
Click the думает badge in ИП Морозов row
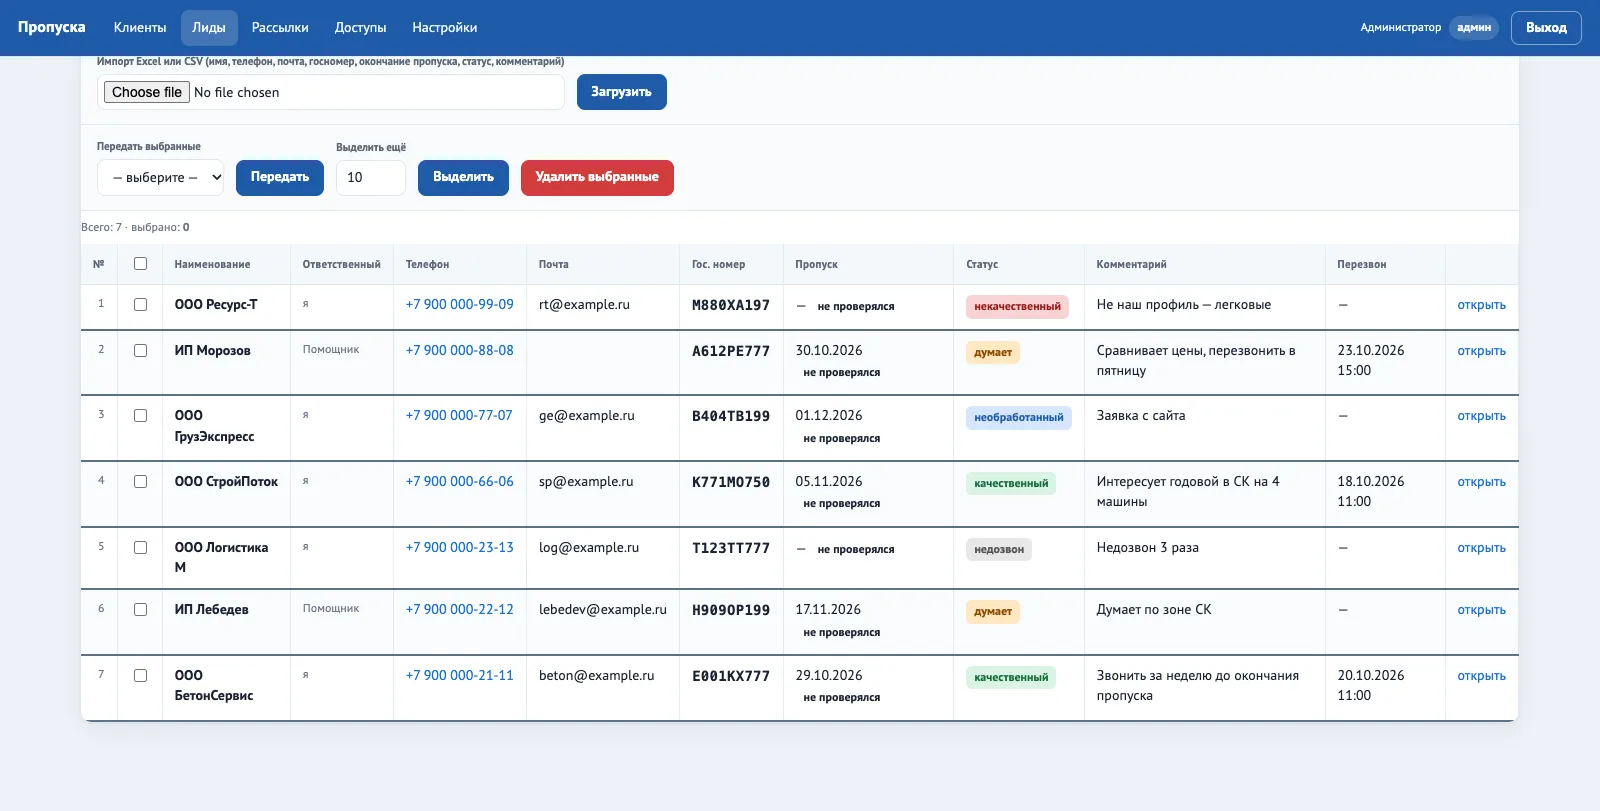[x=993, y=353]
